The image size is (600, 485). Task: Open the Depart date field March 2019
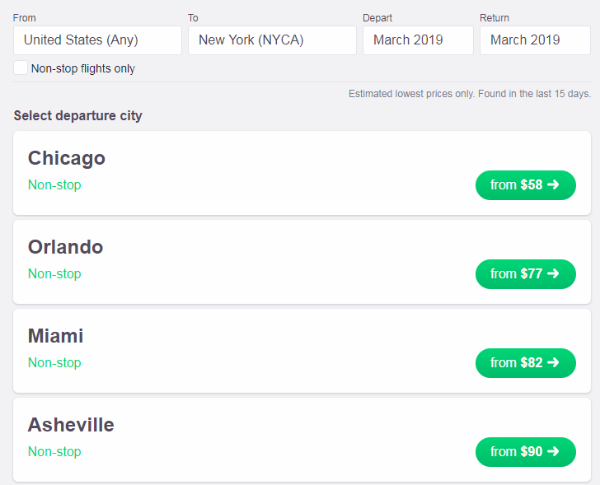[x=418, y=40]
